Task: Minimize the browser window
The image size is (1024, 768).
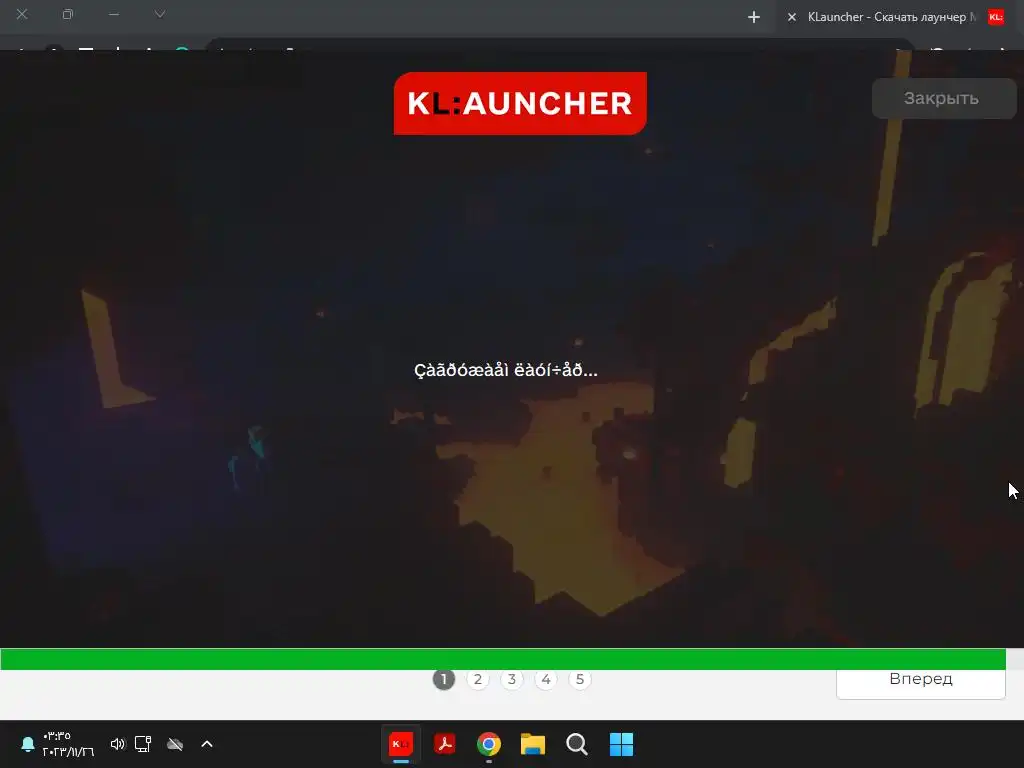Action: tap(114, 14)
